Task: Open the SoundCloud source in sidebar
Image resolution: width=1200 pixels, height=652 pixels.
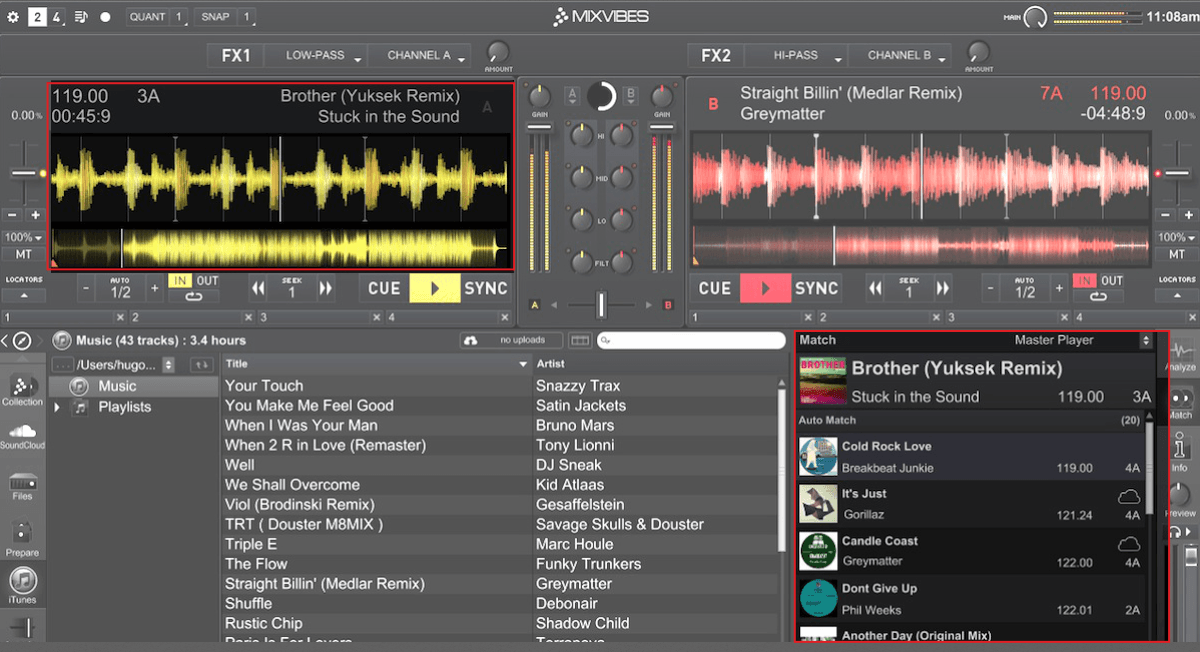Action: 22,435
